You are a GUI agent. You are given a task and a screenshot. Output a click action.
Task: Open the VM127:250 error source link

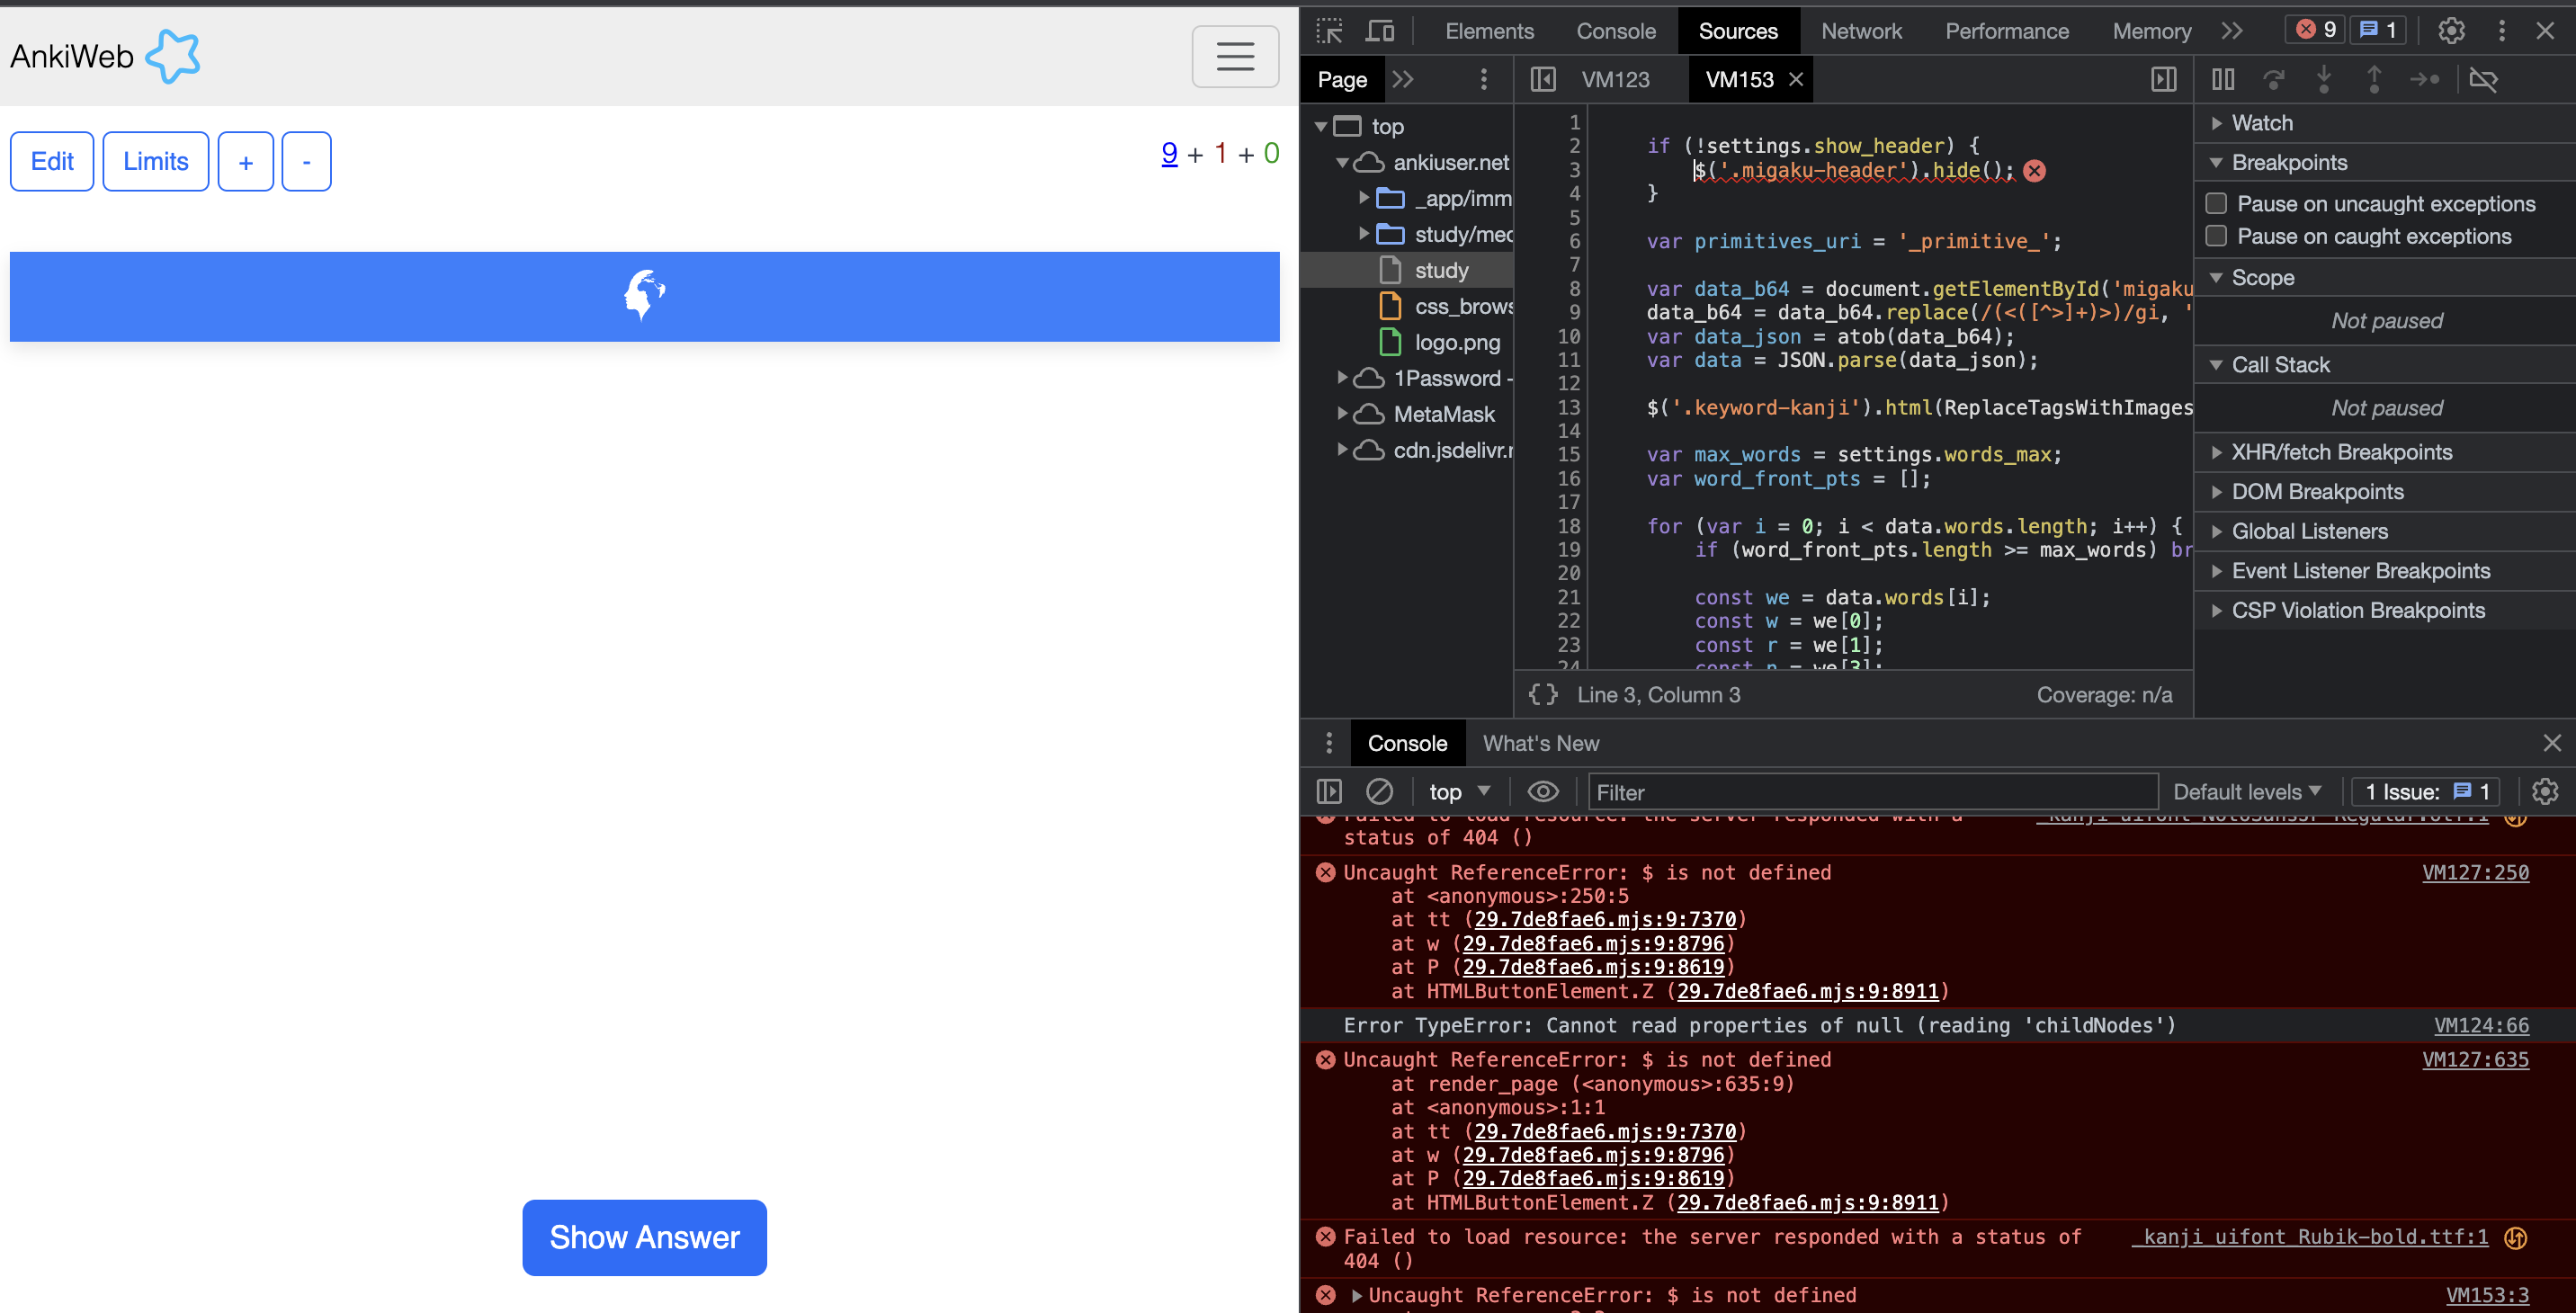click(2475, 872)
